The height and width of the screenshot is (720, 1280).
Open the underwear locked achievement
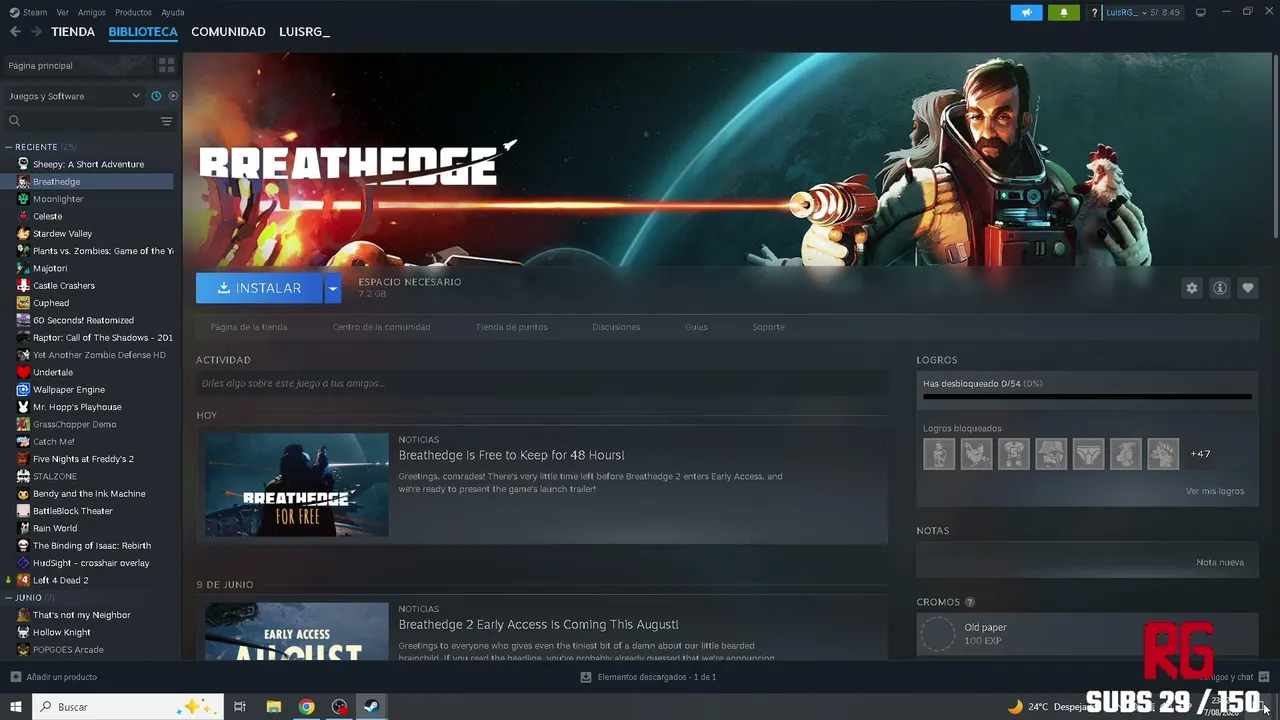point(1088,454)
